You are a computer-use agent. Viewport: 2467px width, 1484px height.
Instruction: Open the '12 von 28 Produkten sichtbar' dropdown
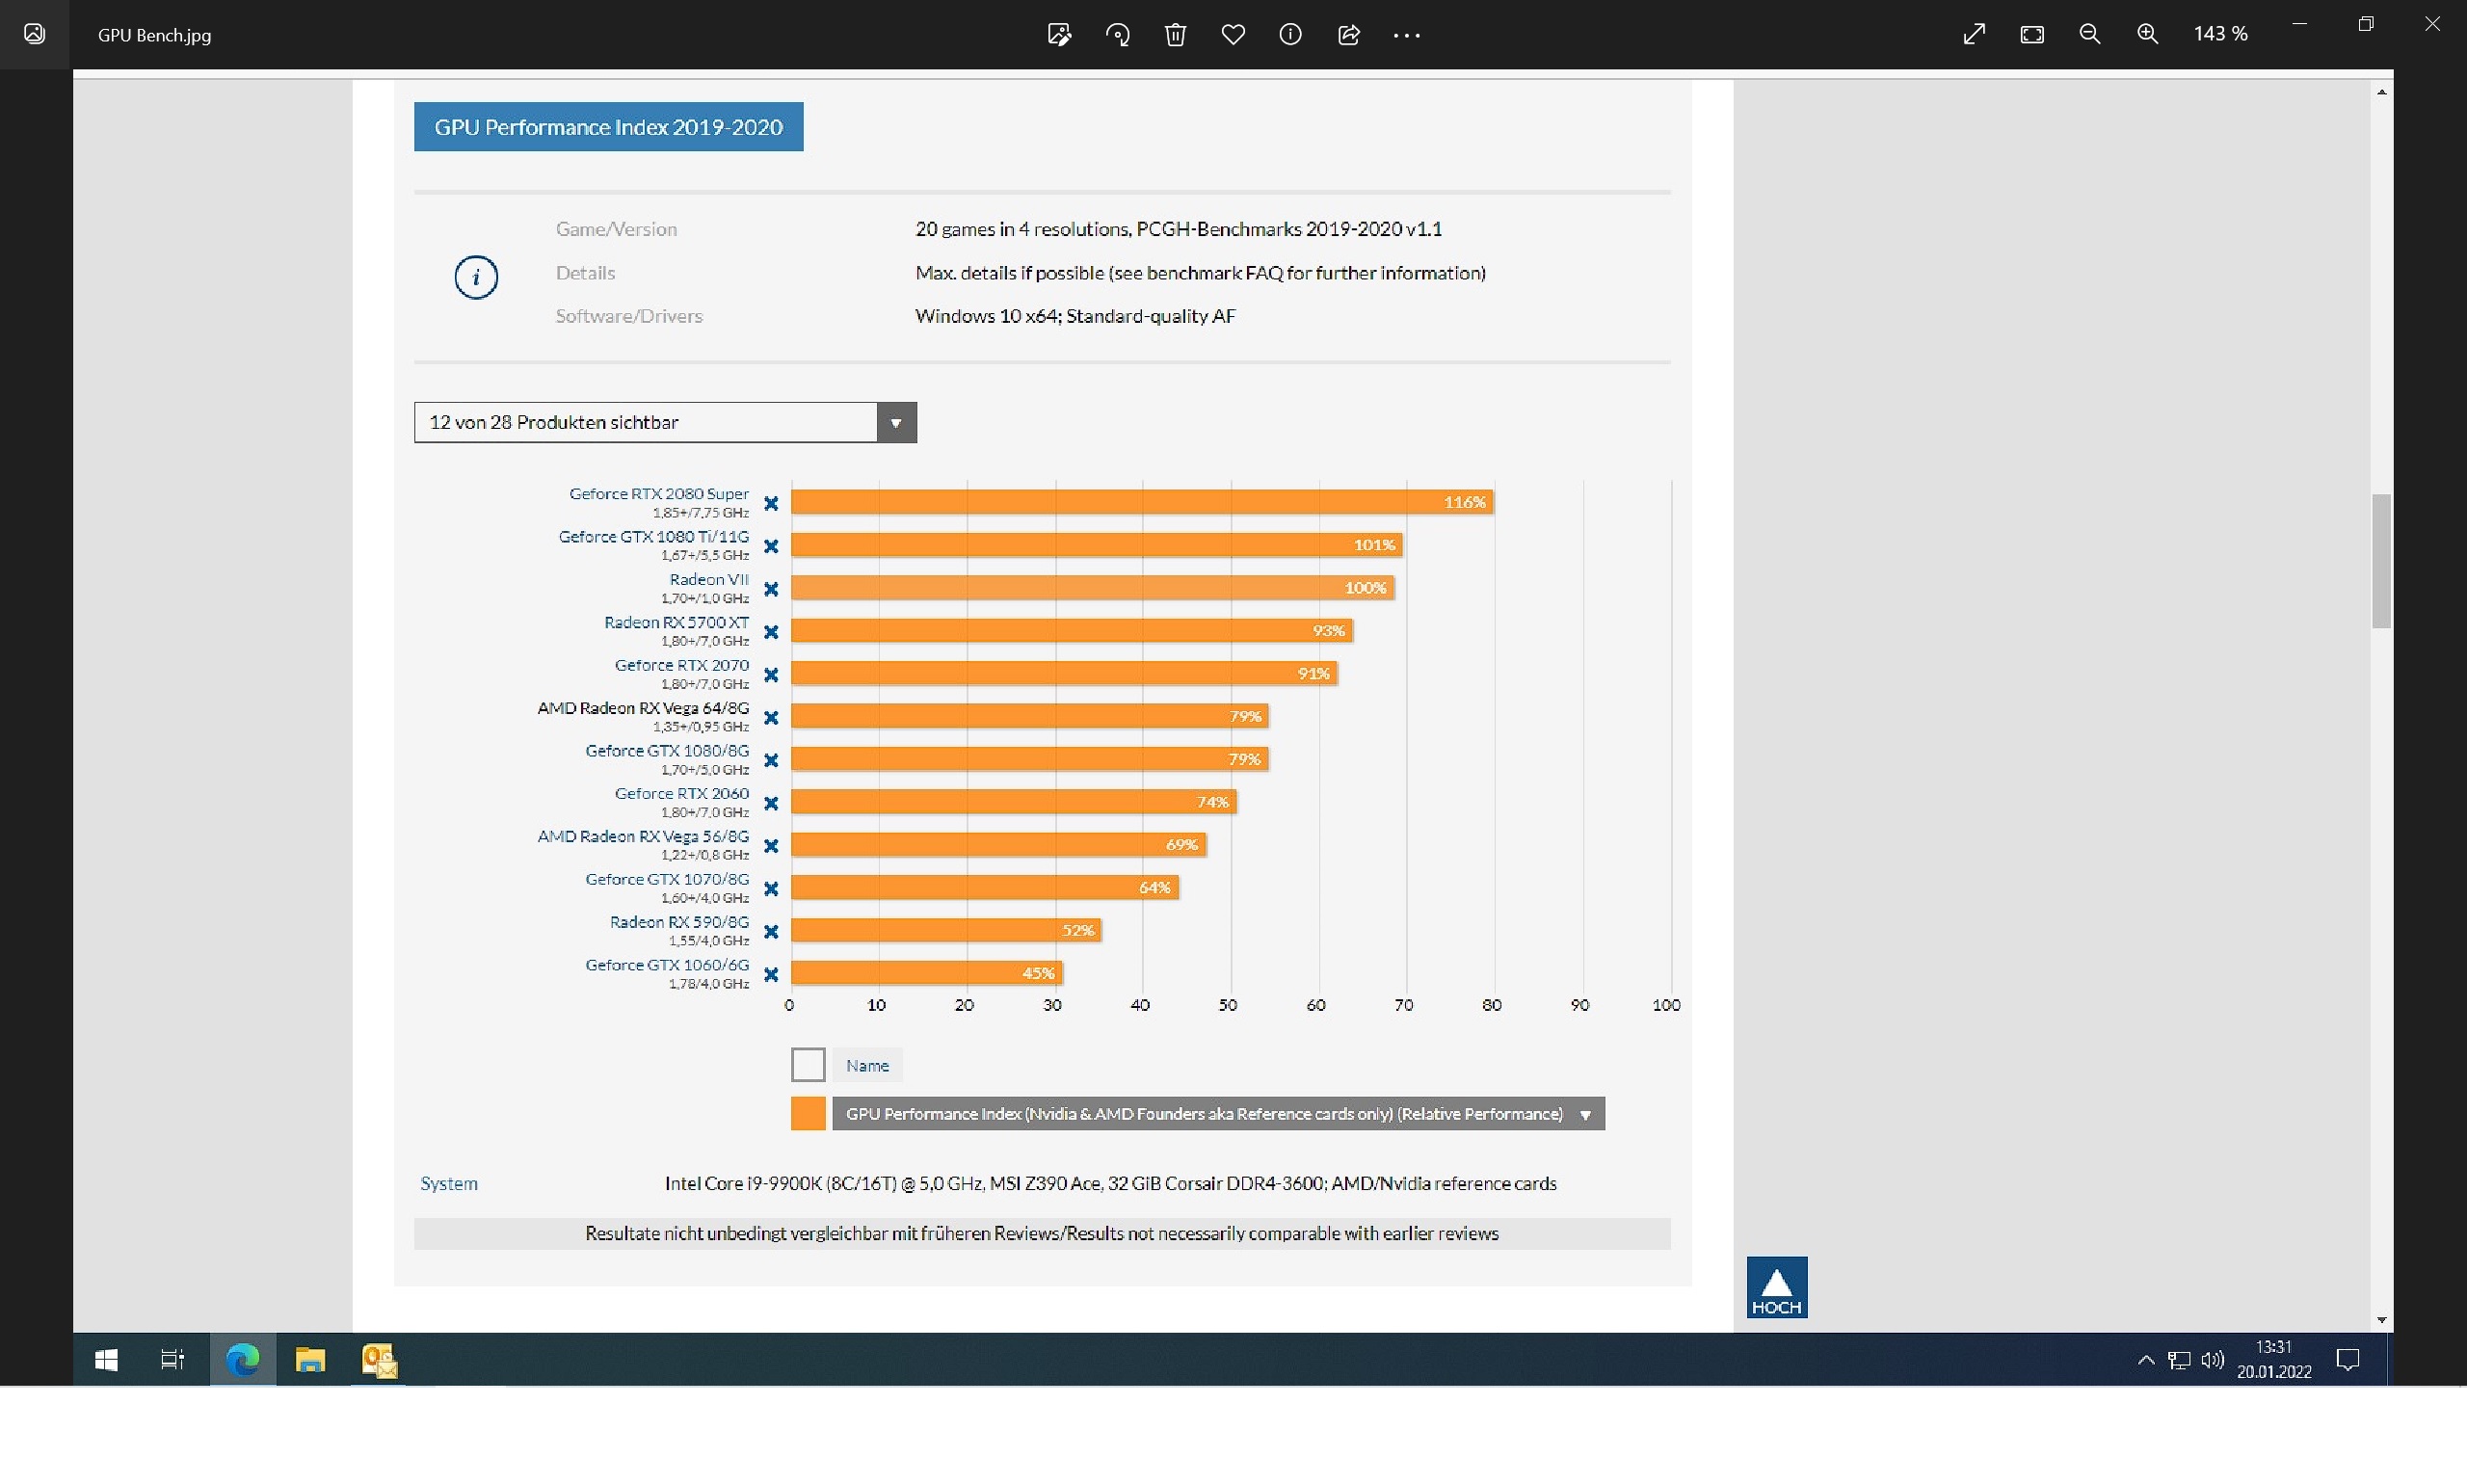(896, 422)
